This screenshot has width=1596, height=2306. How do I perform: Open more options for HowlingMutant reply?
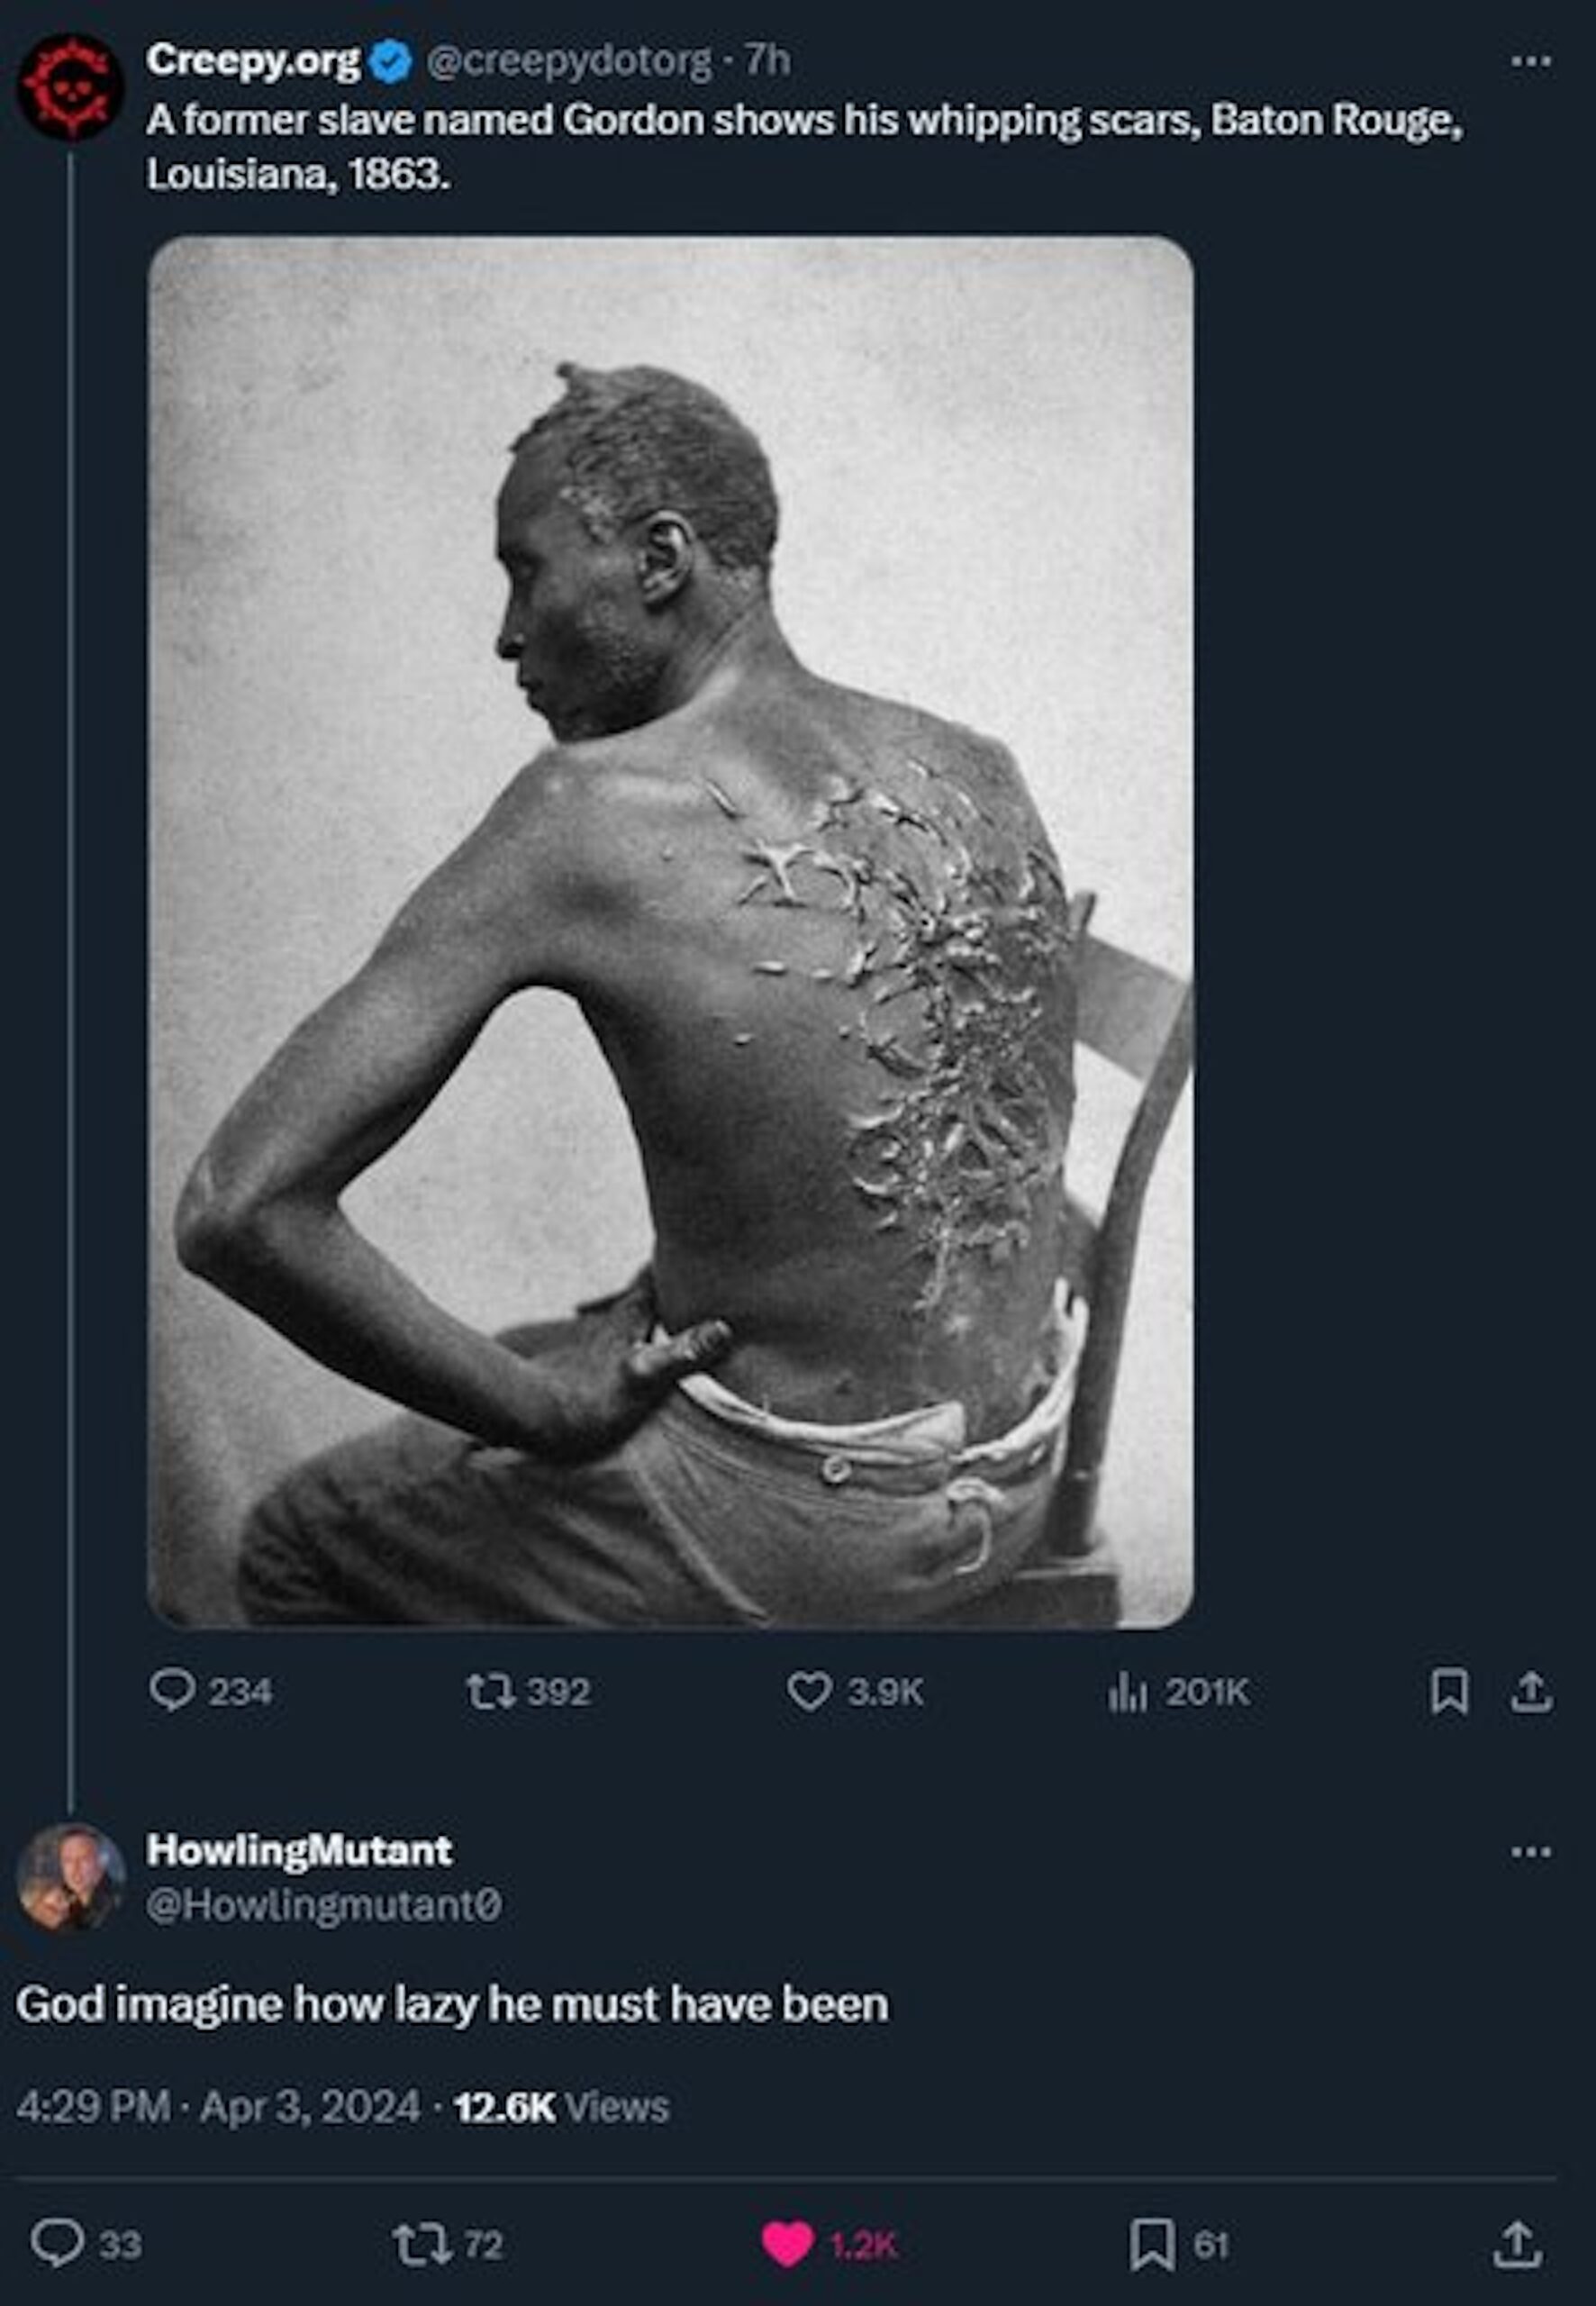coord(1531,1851)
